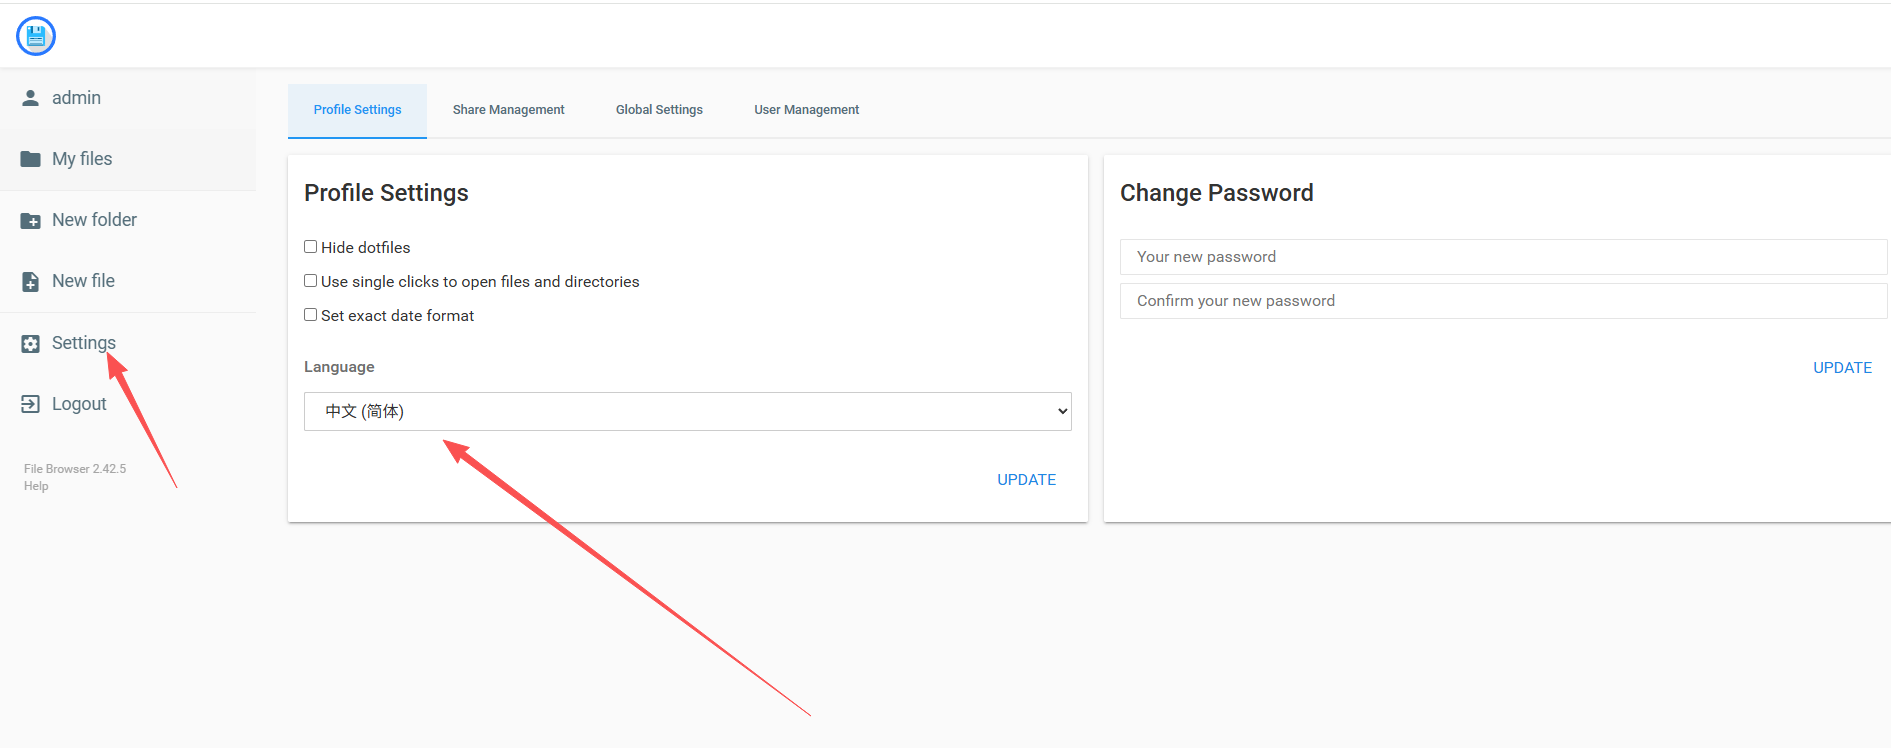Click the admin user profile icon

click(31, 98)
